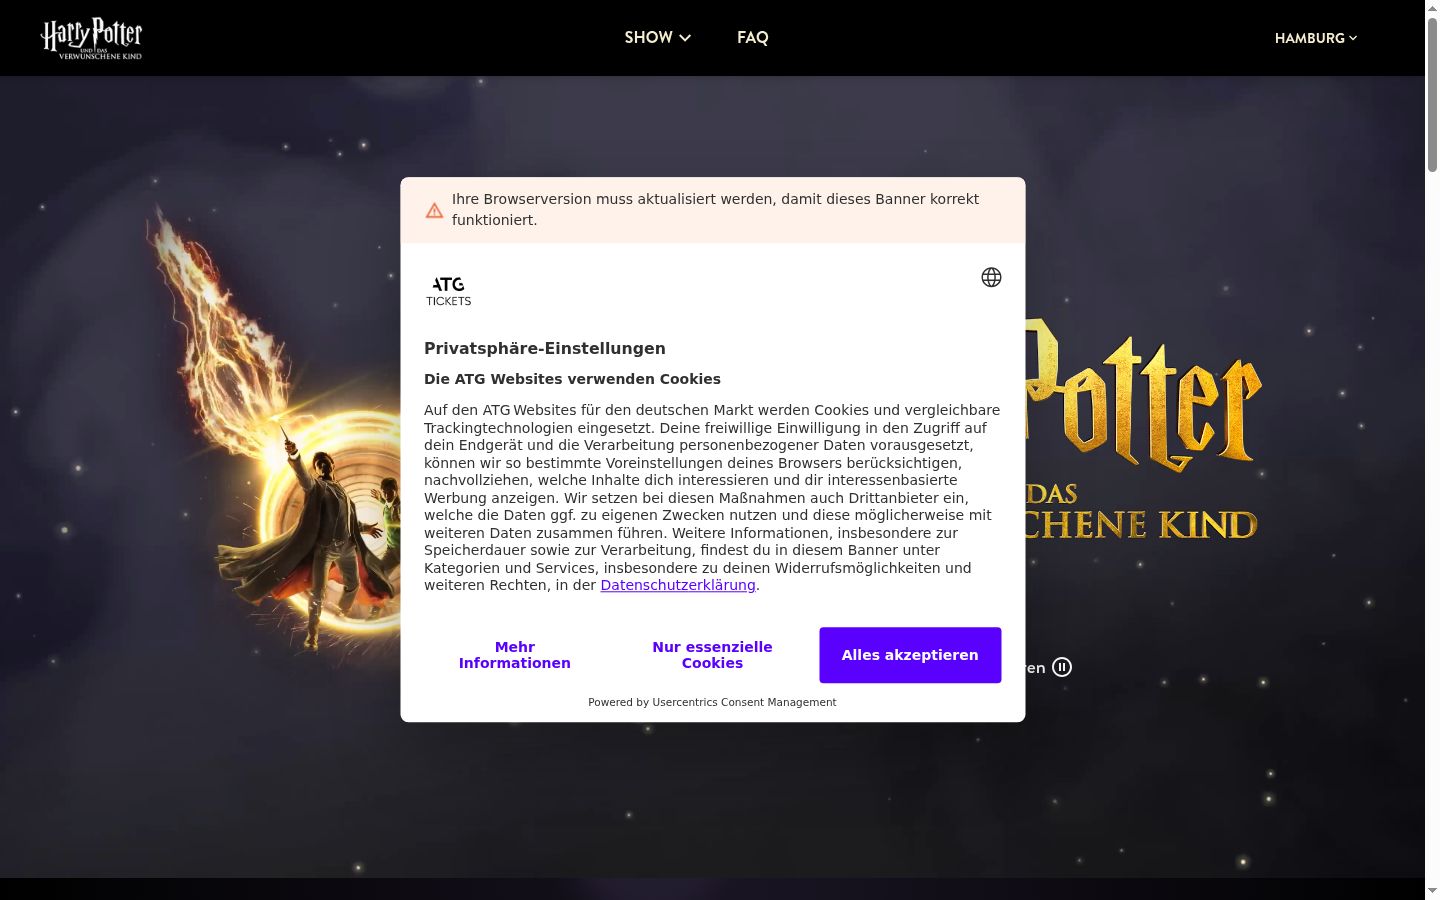Image resolution: width=1440 pixels, height=900 pixels.
Task: Open the HAMBURG location dropdown
Action: click(1316, 38)
